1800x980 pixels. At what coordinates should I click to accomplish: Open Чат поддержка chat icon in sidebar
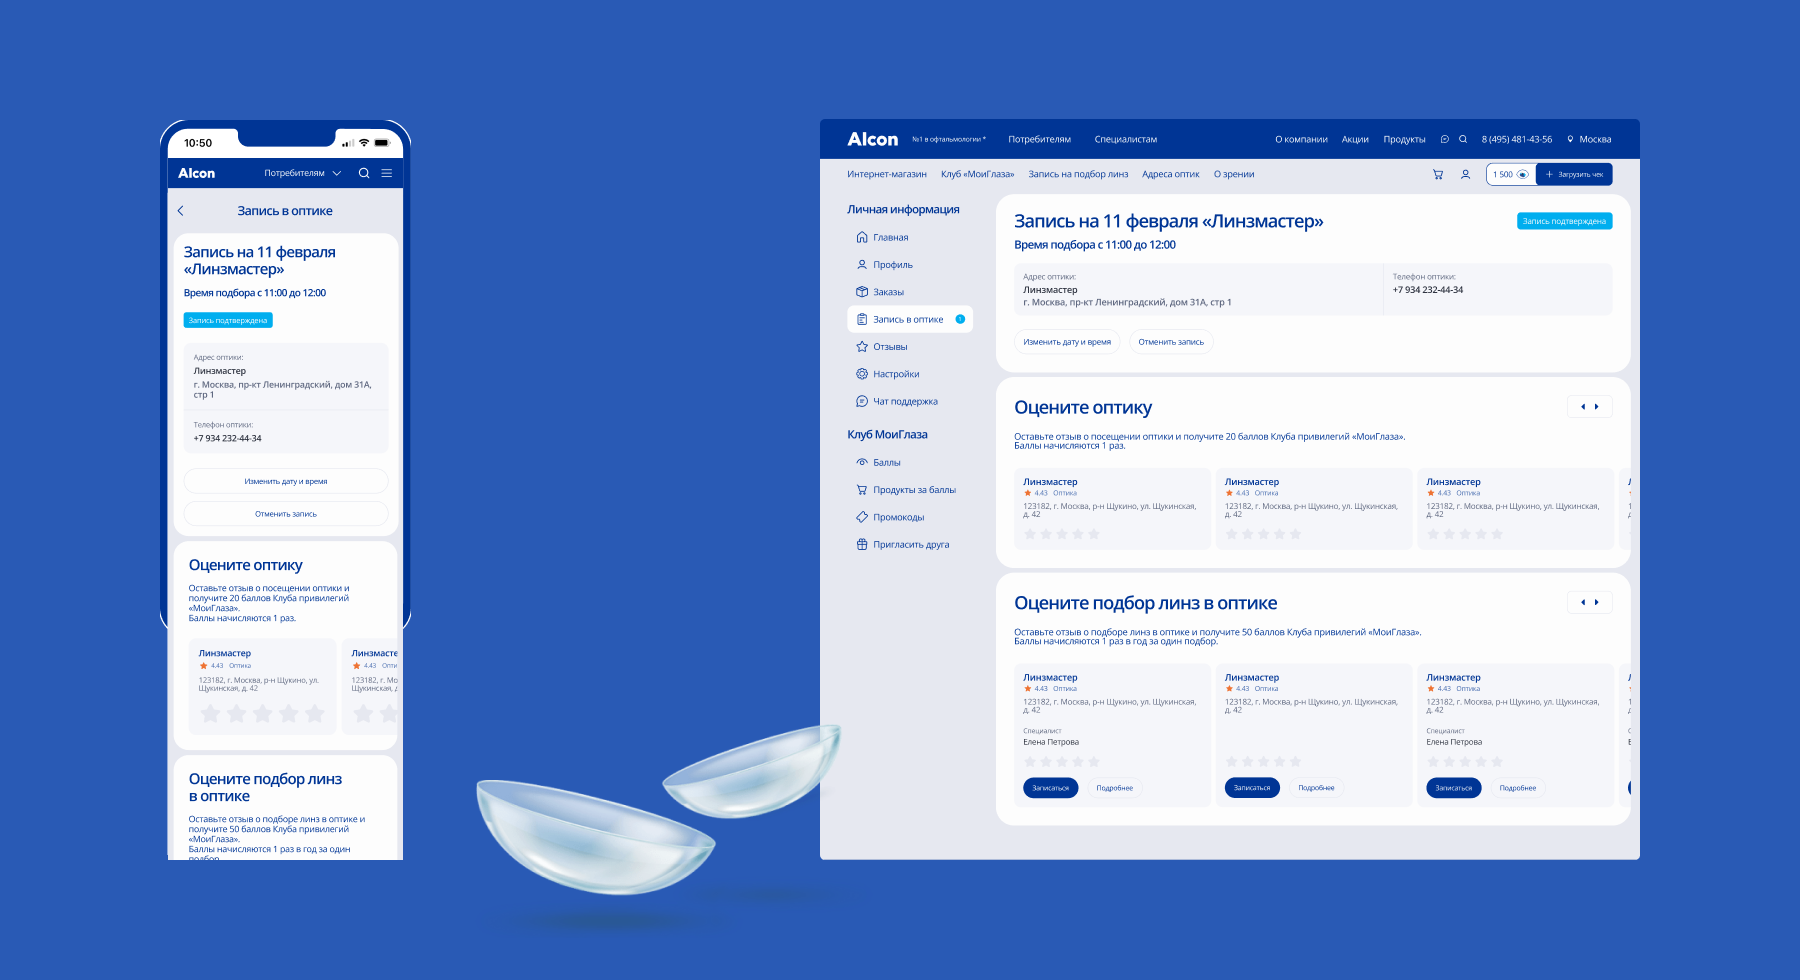862,401
